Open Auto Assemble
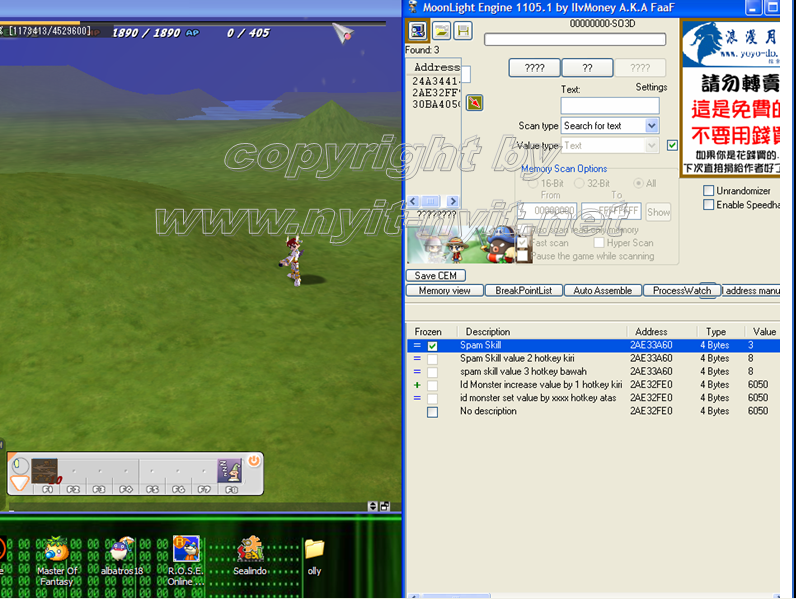 coord(603,290)
